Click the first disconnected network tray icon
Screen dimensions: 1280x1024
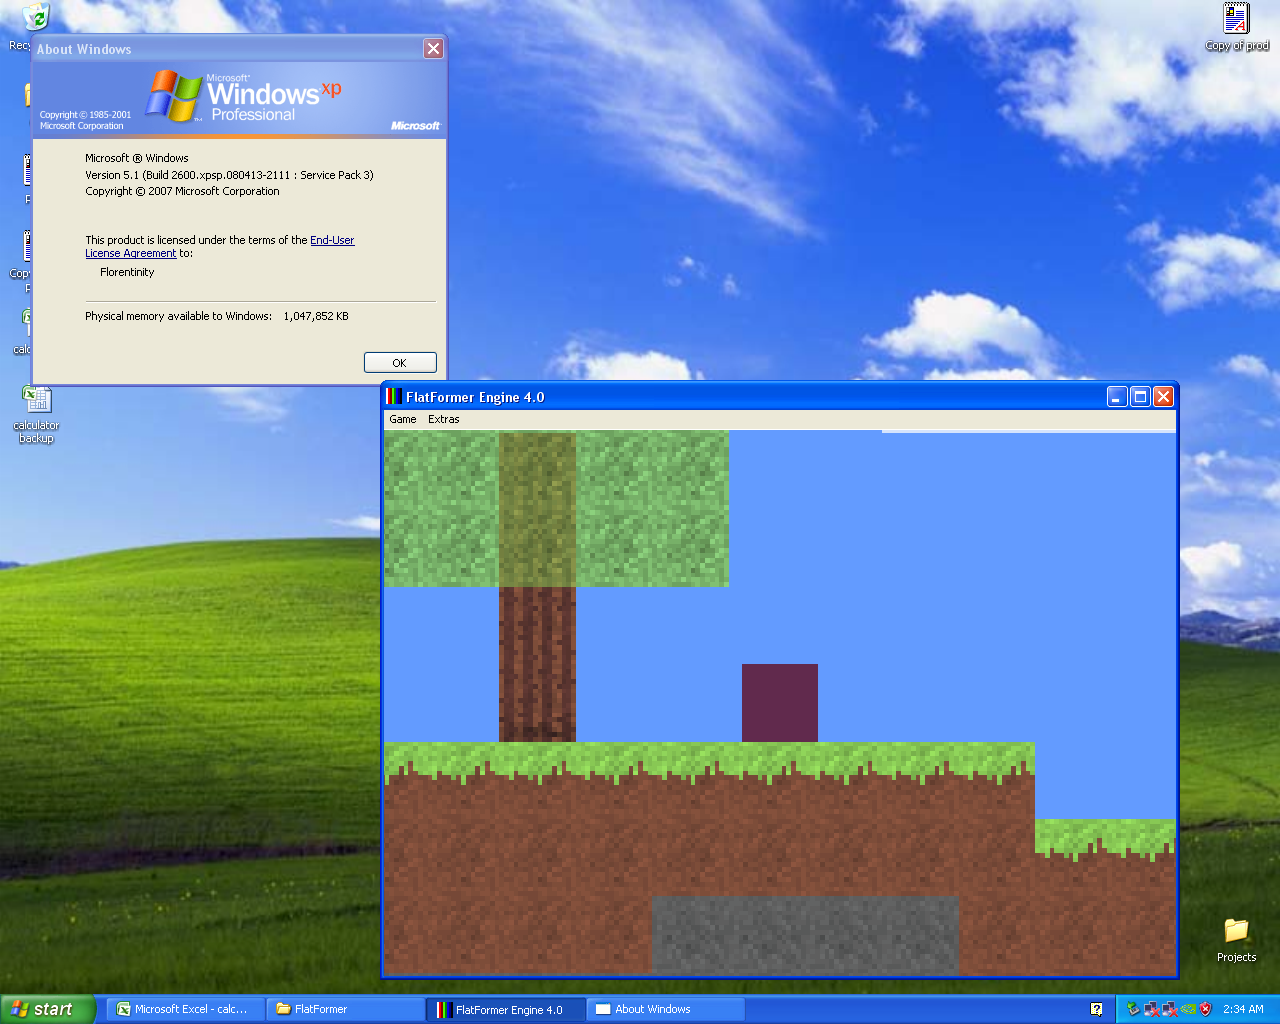pos(1151,1009)
